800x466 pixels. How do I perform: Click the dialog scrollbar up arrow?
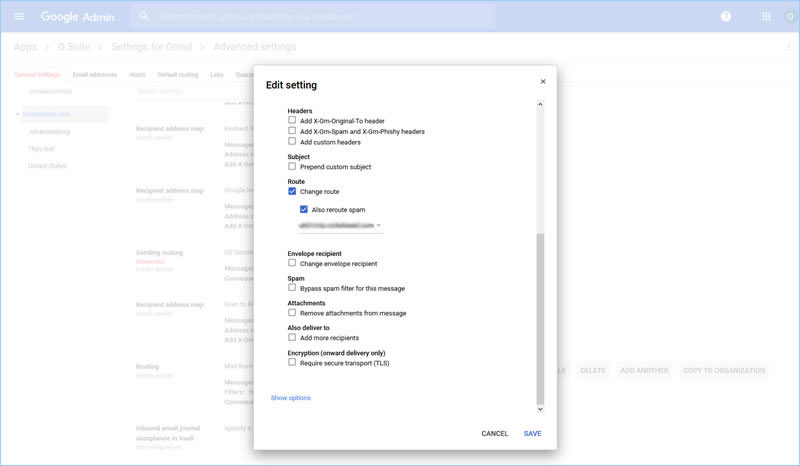coord(540,104)
